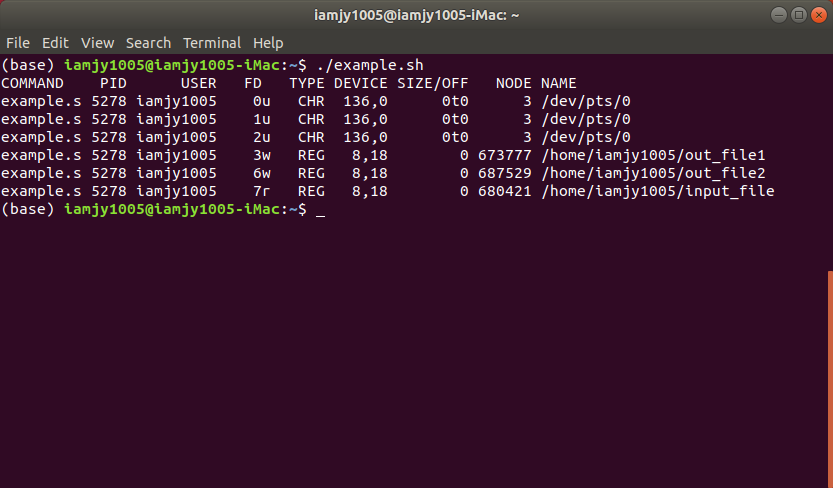
Task: Minimize the terminal window
Action: (779, 15)
